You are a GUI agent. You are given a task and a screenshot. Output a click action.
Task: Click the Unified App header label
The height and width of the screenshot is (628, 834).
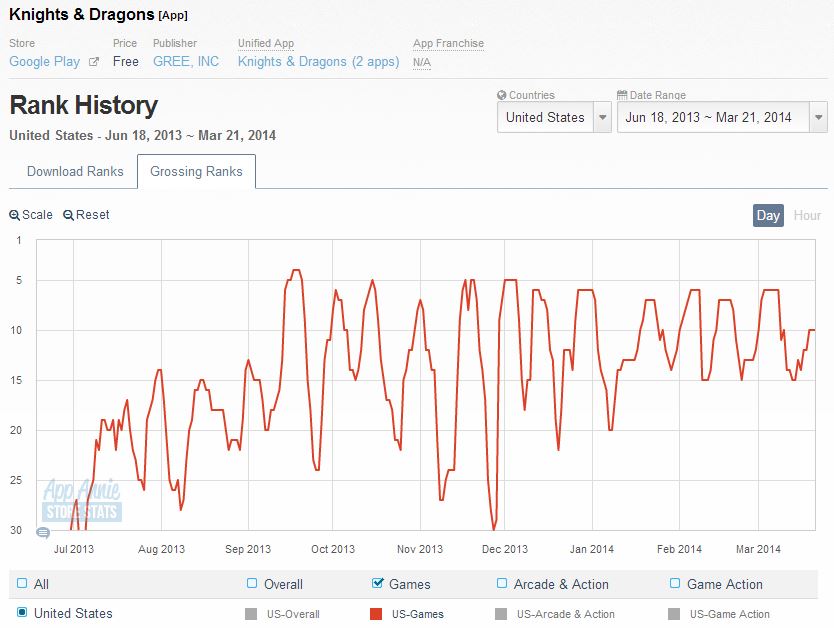point(265,43)
